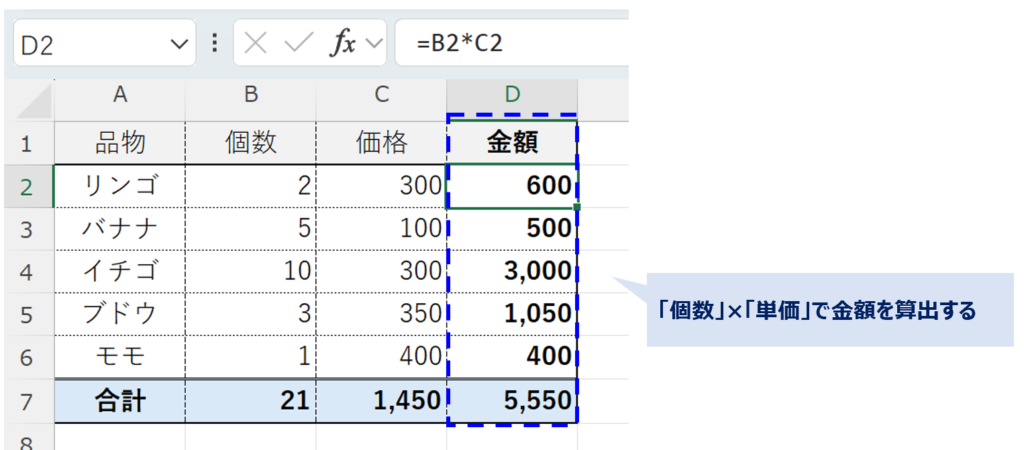
Task: Click the total price cell 1,450
Action: coord(381,400)
